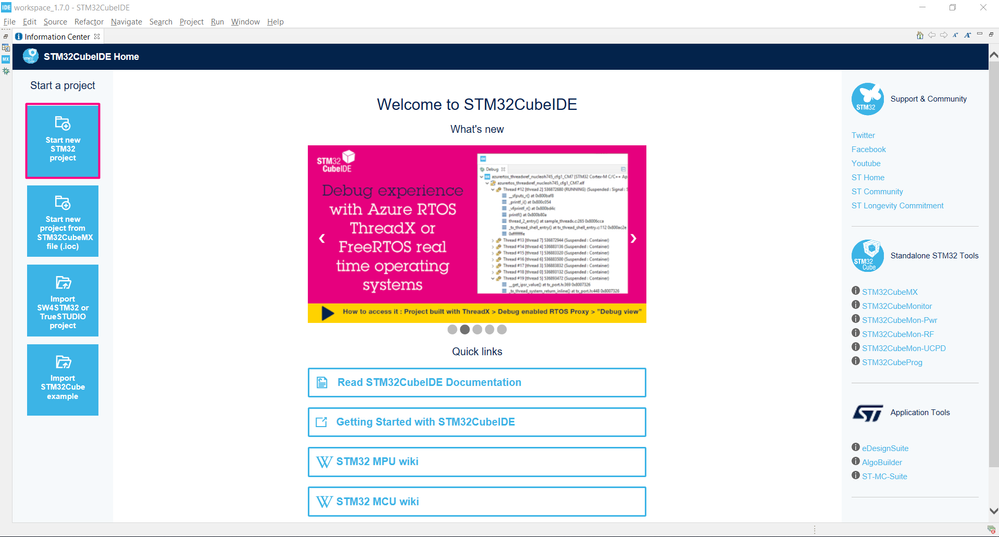Select the third carousel dot
The image size is (999, 537).
click(x=477, y=329)
